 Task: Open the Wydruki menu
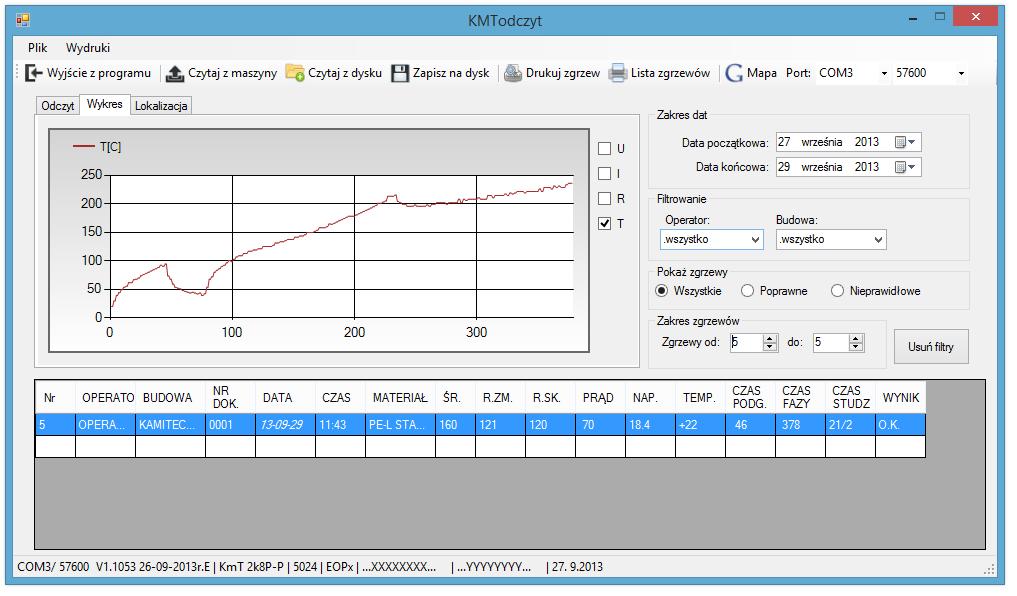pos(88,48)
